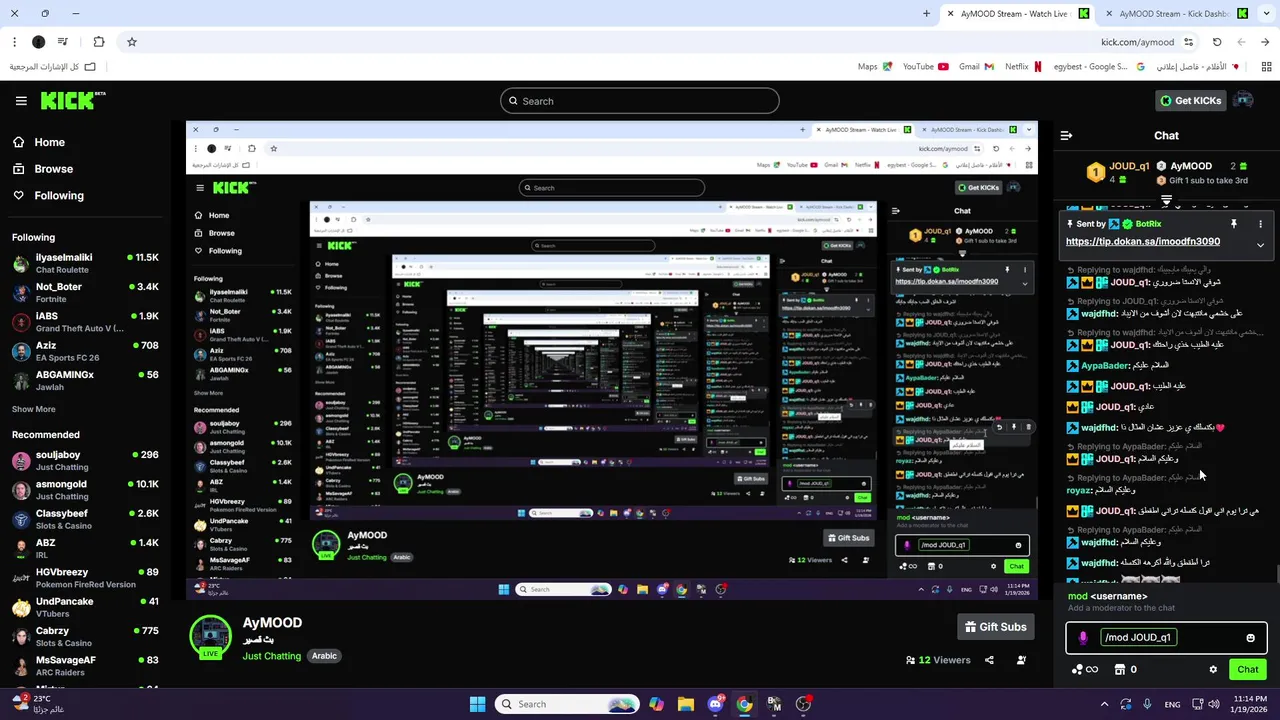Click the live stream video player

coord(612,360)
